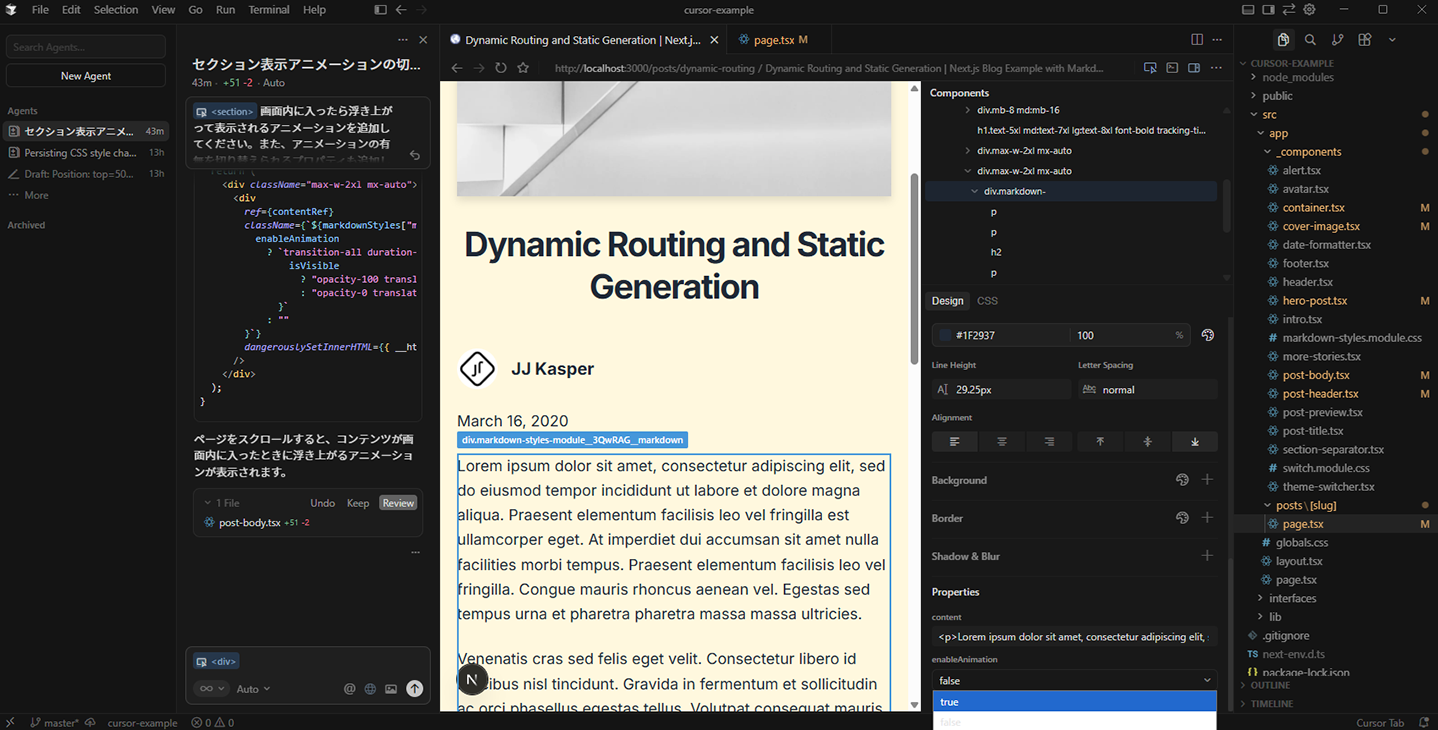
Task: Open Source Control icon in right activity bar
Action: coord(1337,39)
